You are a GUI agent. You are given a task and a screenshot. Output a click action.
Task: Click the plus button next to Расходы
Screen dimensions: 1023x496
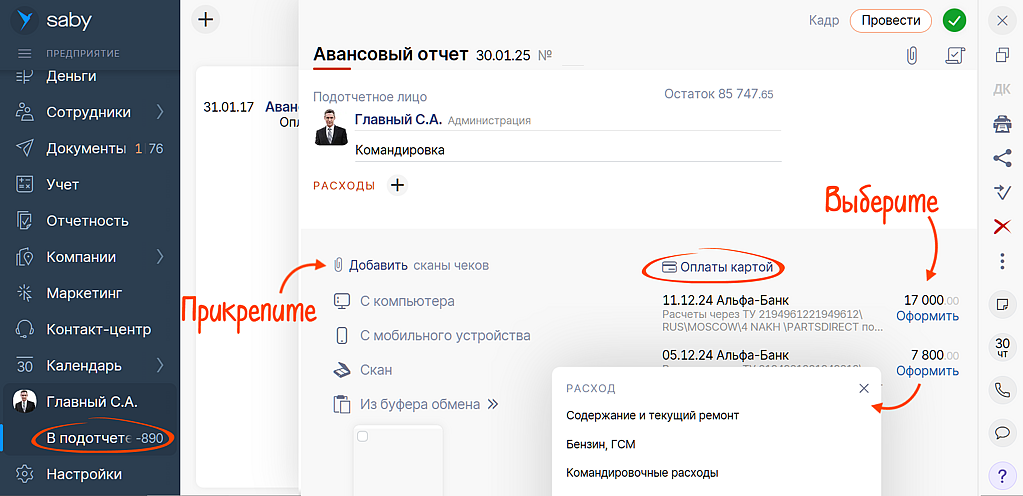(x=397, y=185)
